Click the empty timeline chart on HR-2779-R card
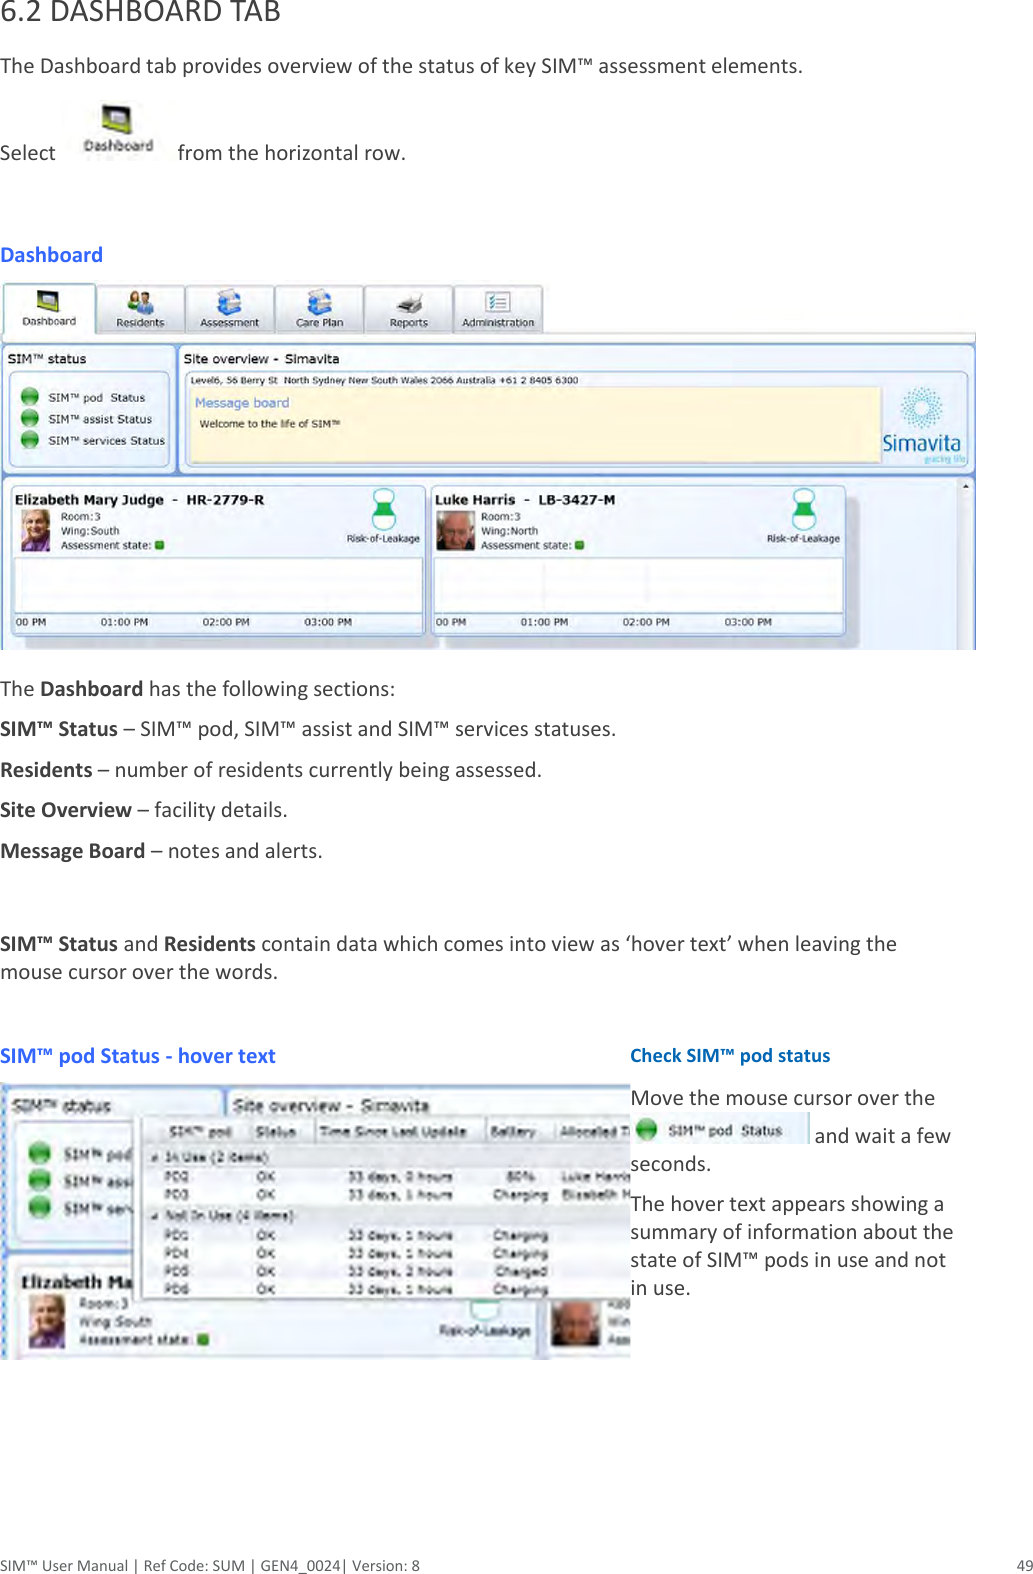The image size is (1033, 1574). tap(218, 586)
